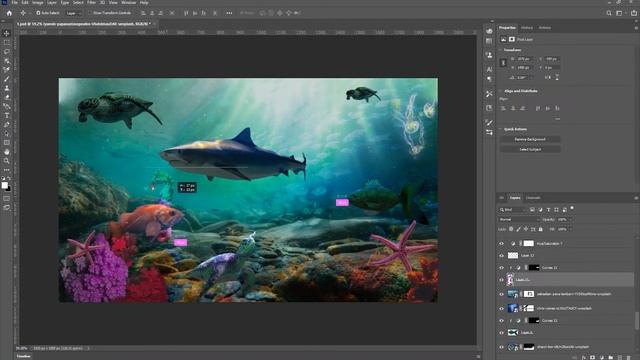Filter layers for type layers icon
The image size is (640, 360).
point(548,209)
